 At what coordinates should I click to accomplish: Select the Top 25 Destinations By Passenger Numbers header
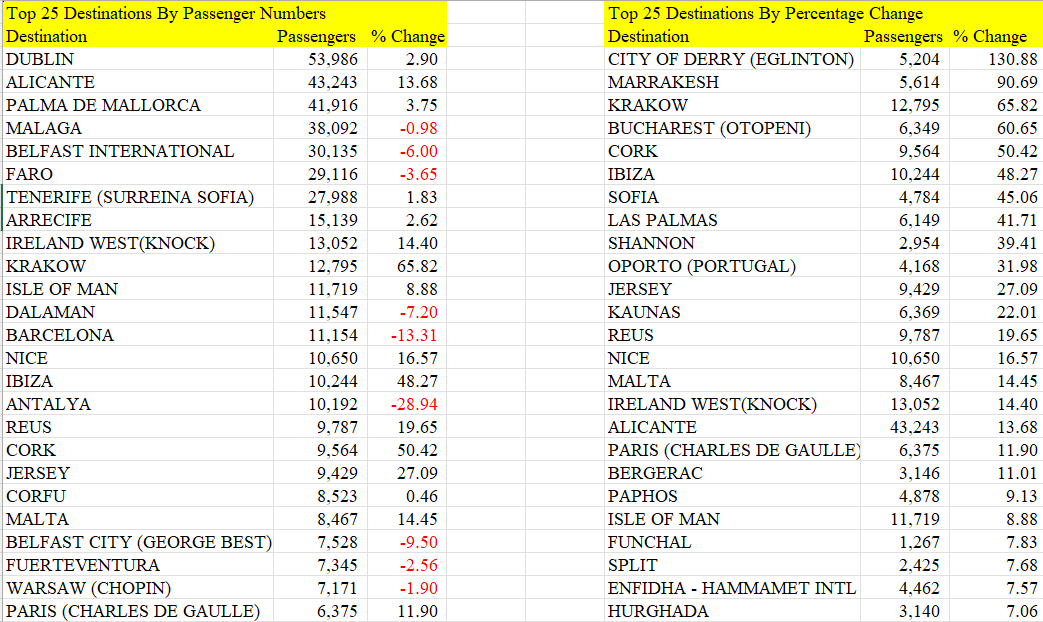(225, 13)
